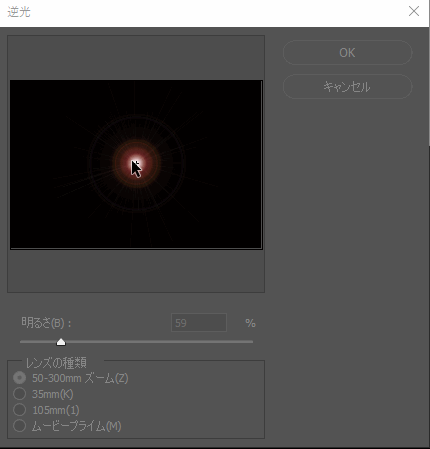Click the right end of brightness slider track
430x449 pixels.
tap(251, 342)
